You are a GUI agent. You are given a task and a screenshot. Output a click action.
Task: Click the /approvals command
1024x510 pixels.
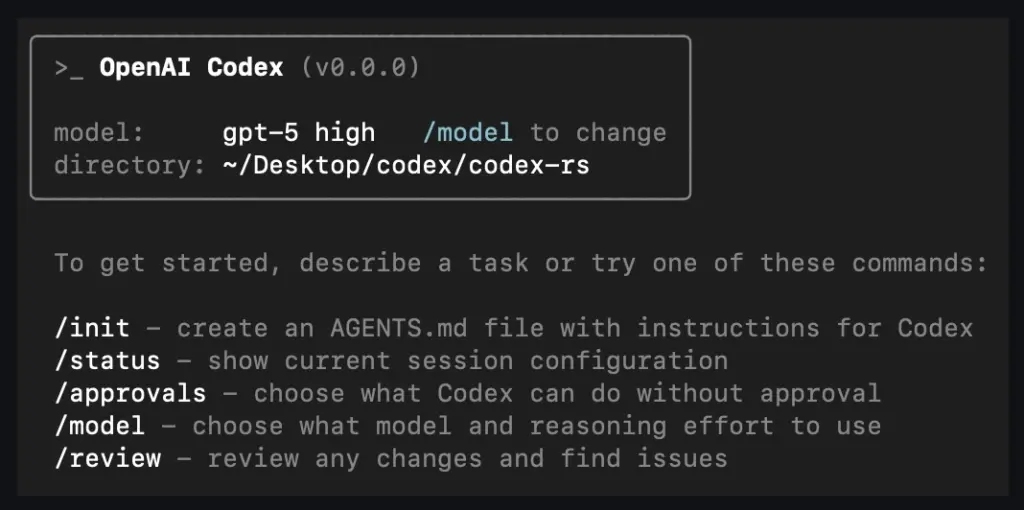pos(131,393)
